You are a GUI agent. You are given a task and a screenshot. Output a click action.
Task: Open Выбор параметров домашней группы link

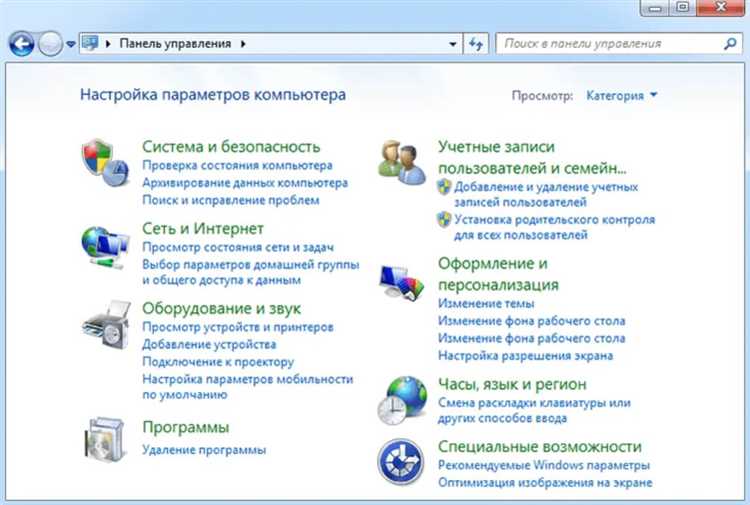click(x=251, y=272)
